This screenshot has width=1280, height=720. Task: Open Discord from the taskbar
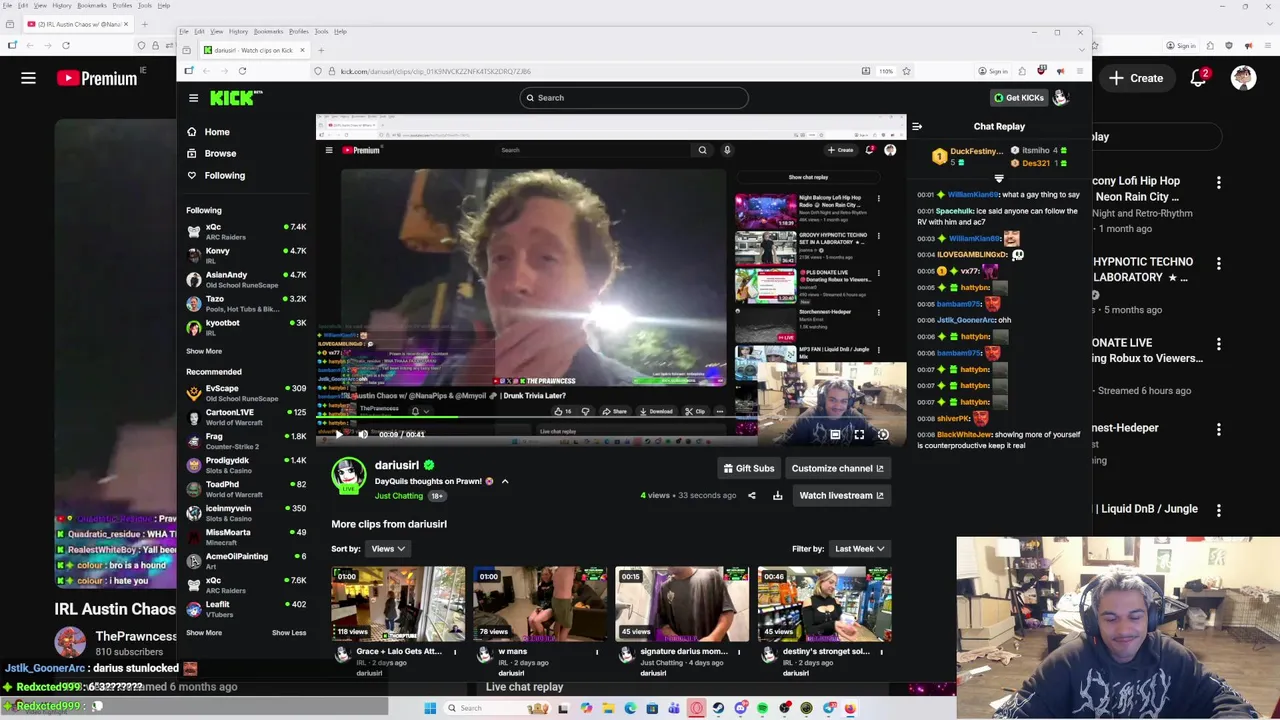pyautogui.click(x=740, y=708)
